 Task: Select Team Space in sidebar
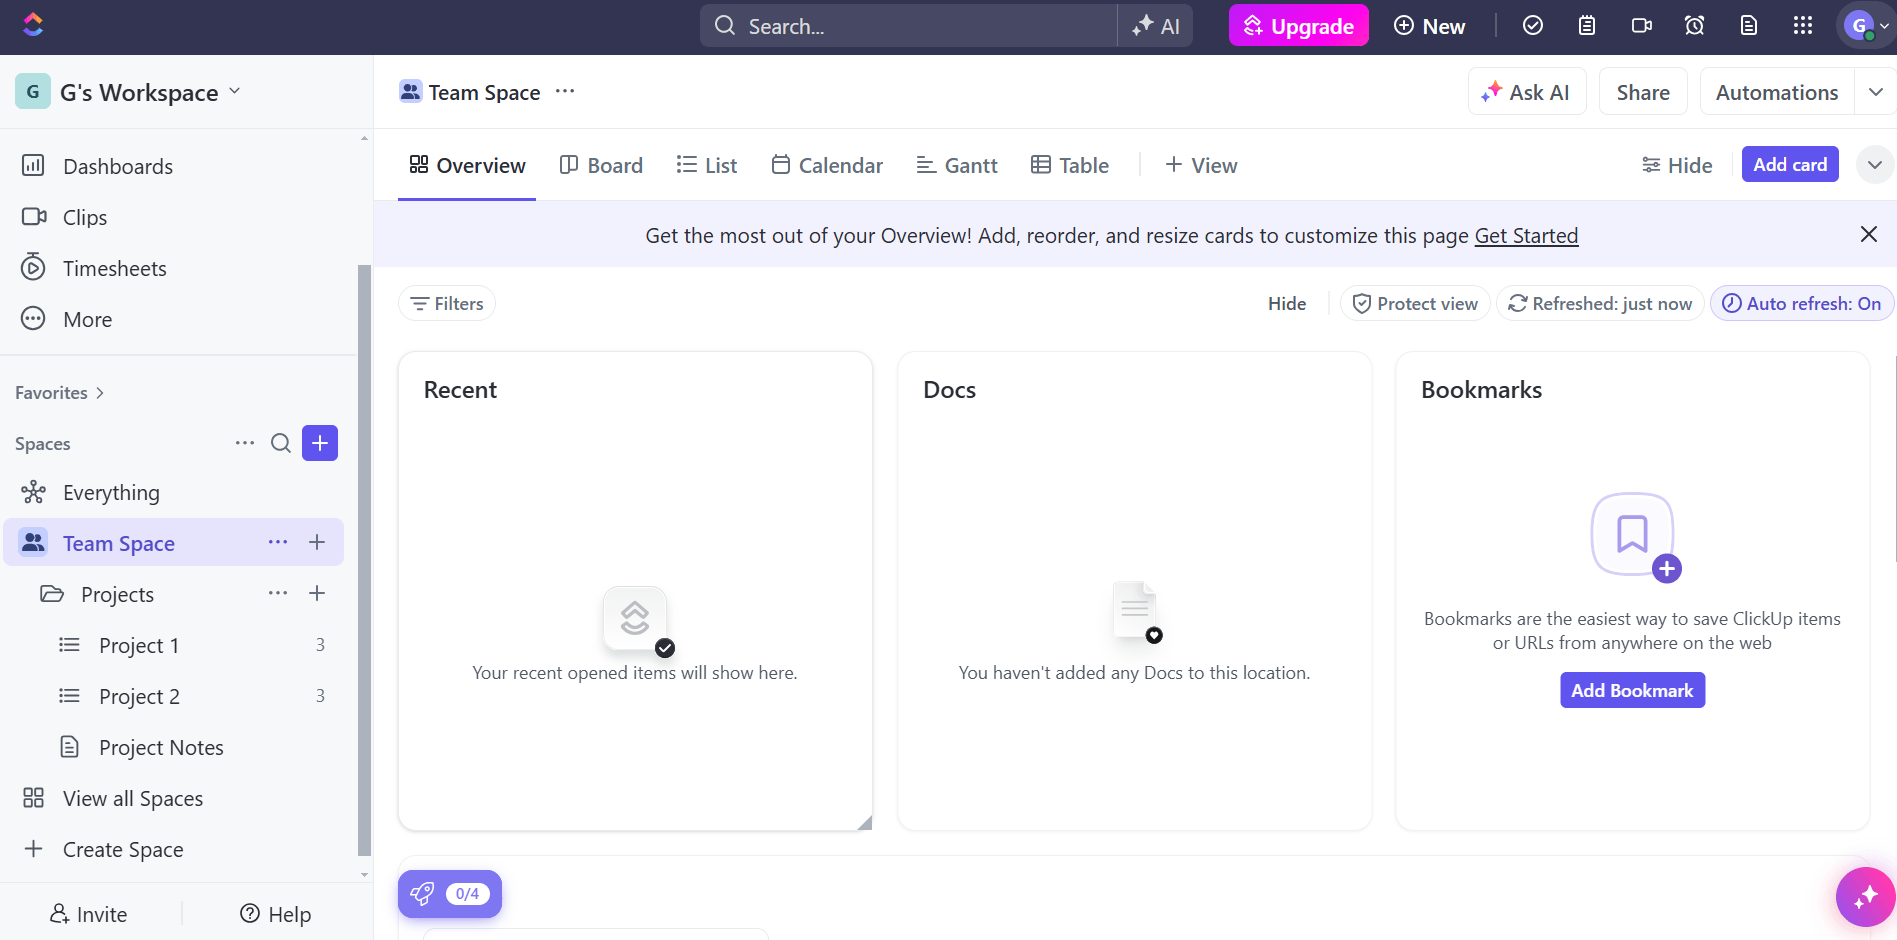(118, 543)
